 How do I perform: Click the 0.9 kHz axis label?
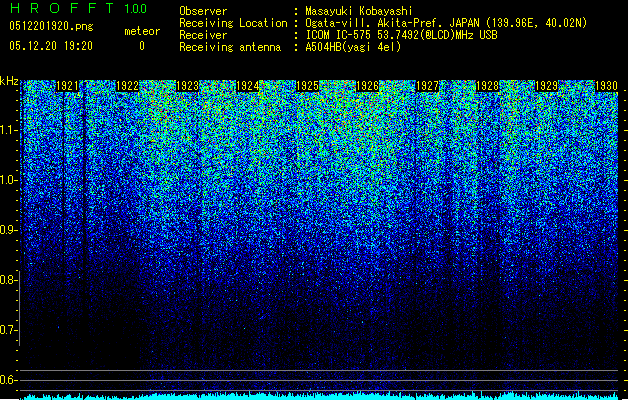(x=8, y=230)
